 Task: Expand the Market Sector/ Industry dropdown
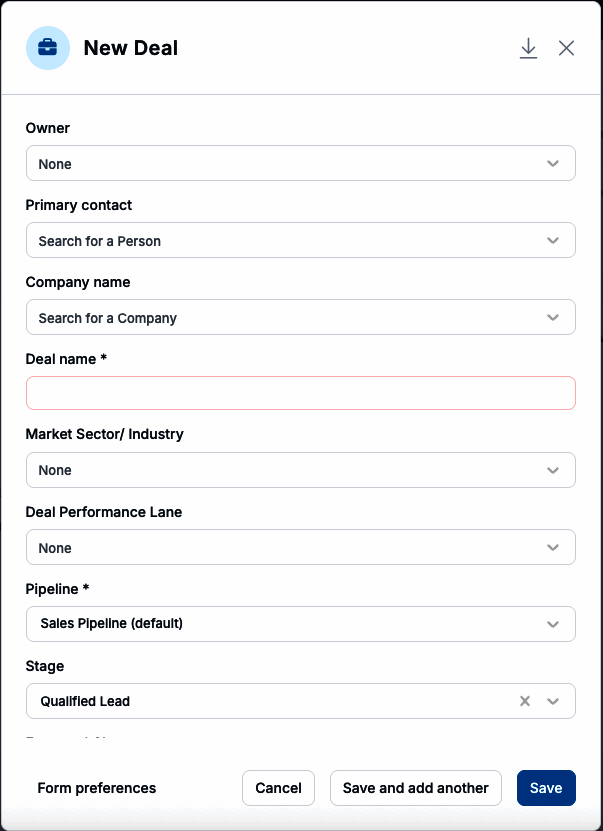coord(553,470)
